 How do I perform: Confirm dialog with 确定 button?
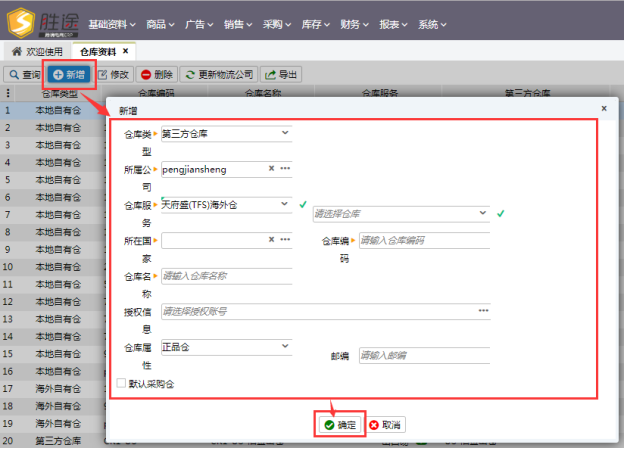click(340, 425)
